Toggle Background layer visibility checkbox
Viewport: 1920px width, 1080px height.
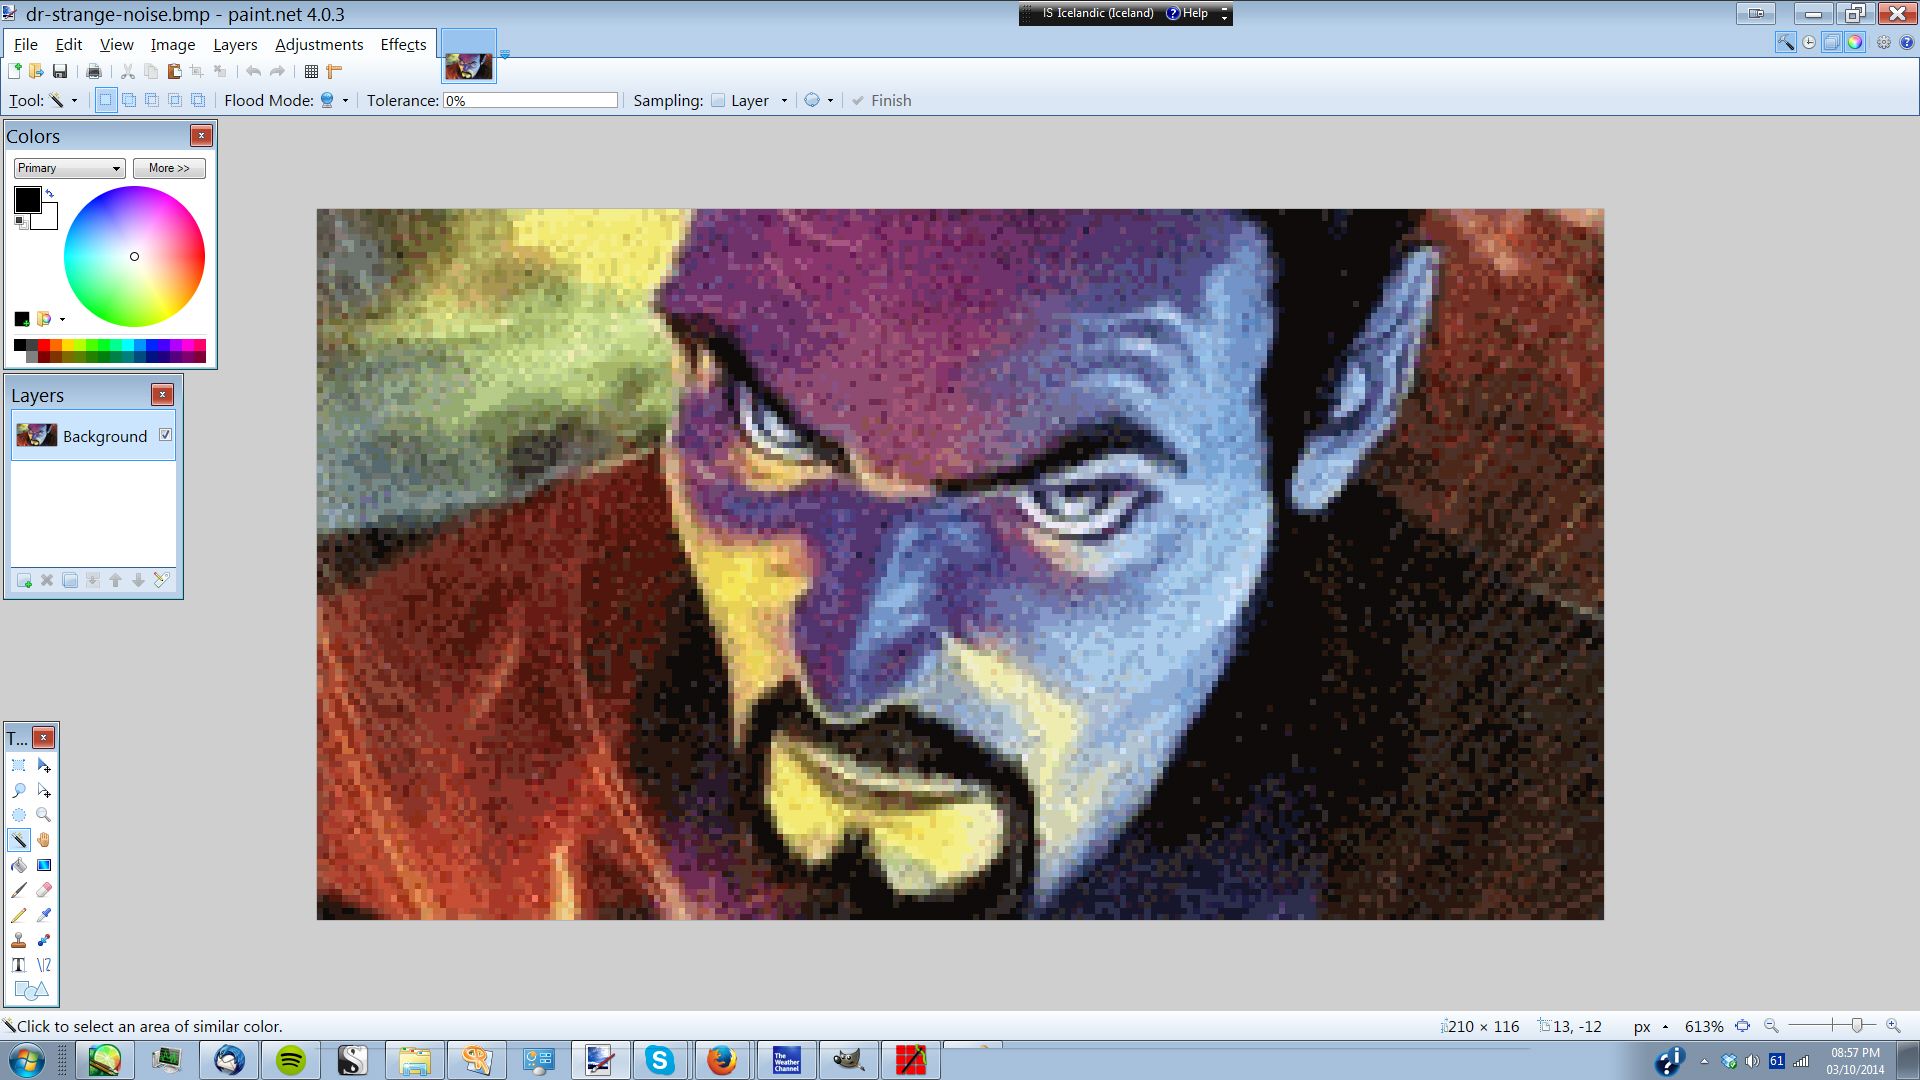(x=165, y=435)
